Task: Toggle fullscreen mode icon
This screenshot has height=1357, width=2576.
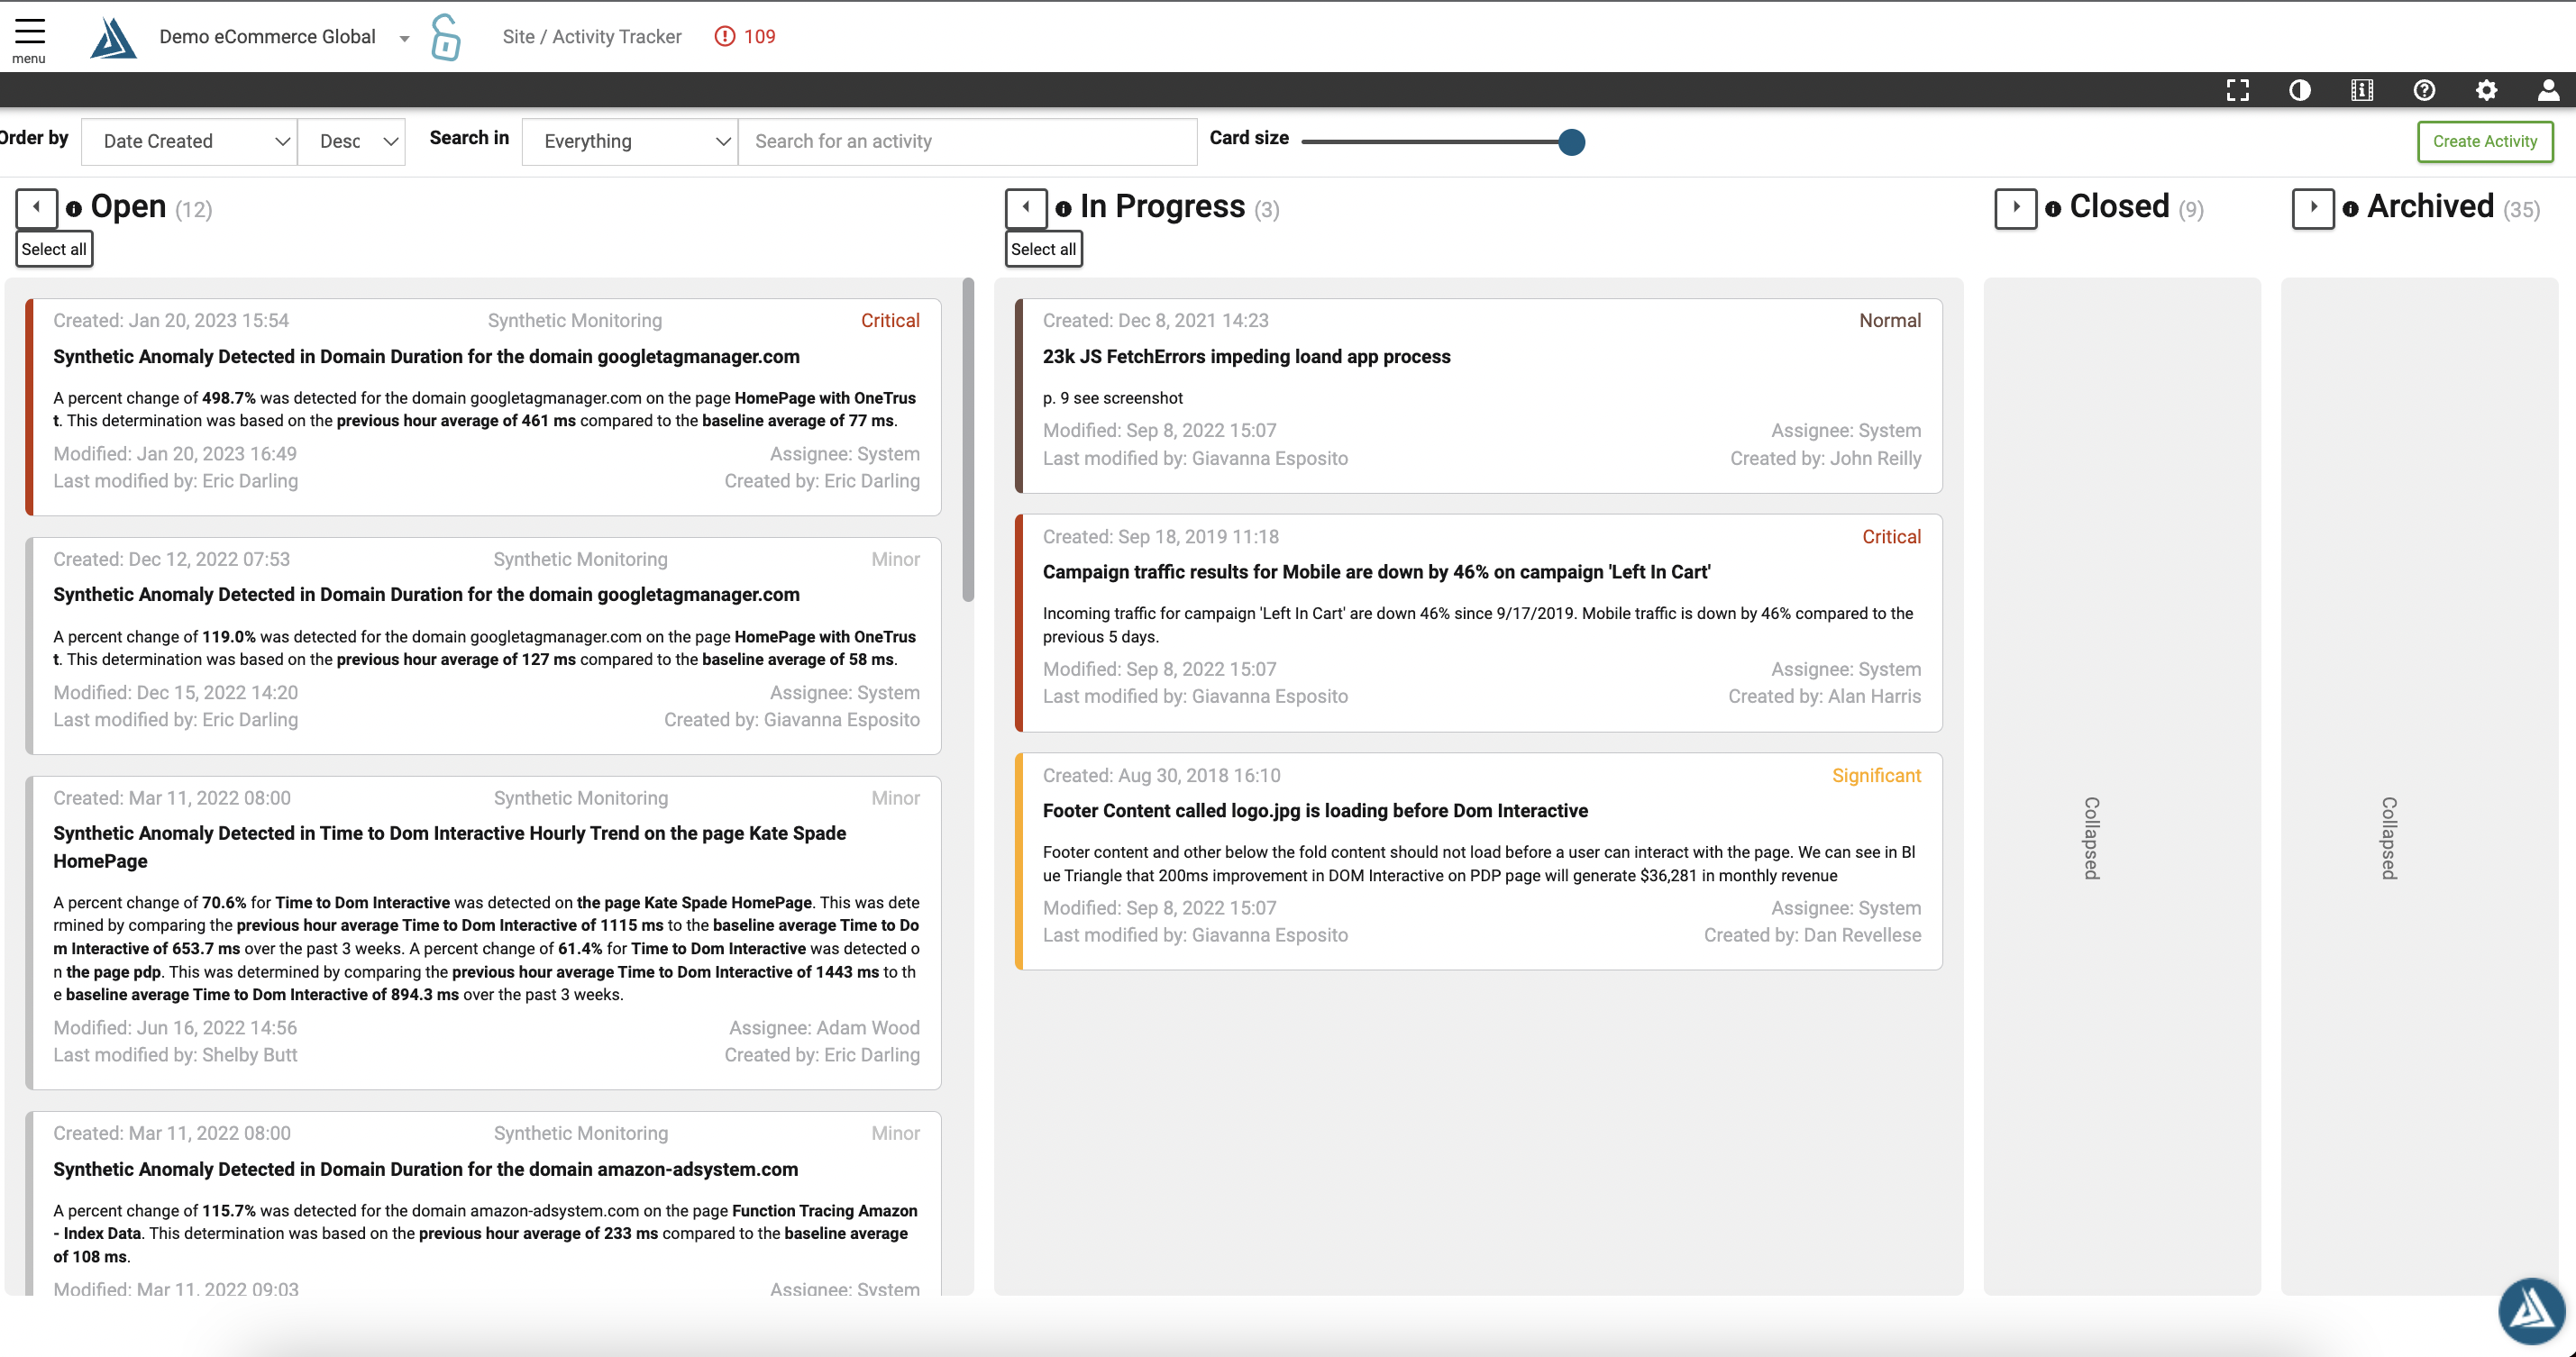Action: click(x=2238, y=90)
